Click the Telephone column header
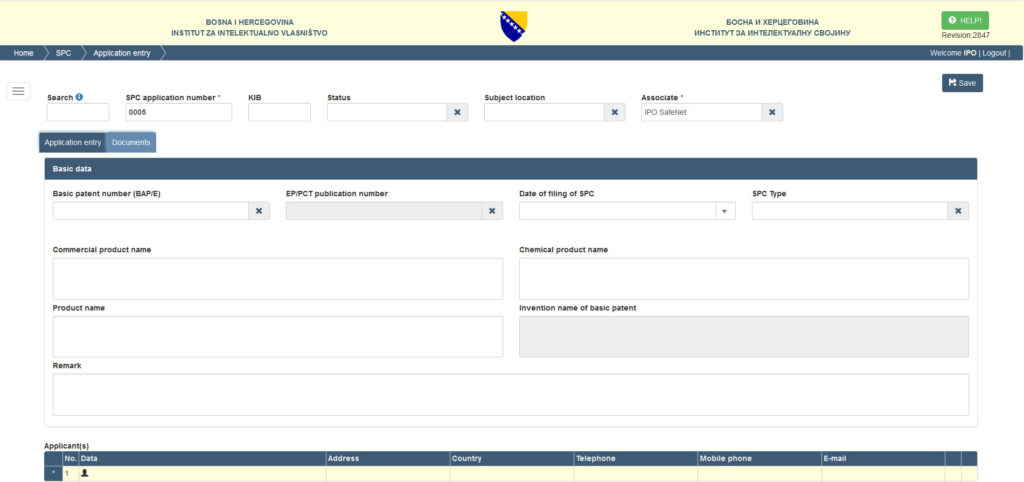1024x482 pixels. (636, 458)
